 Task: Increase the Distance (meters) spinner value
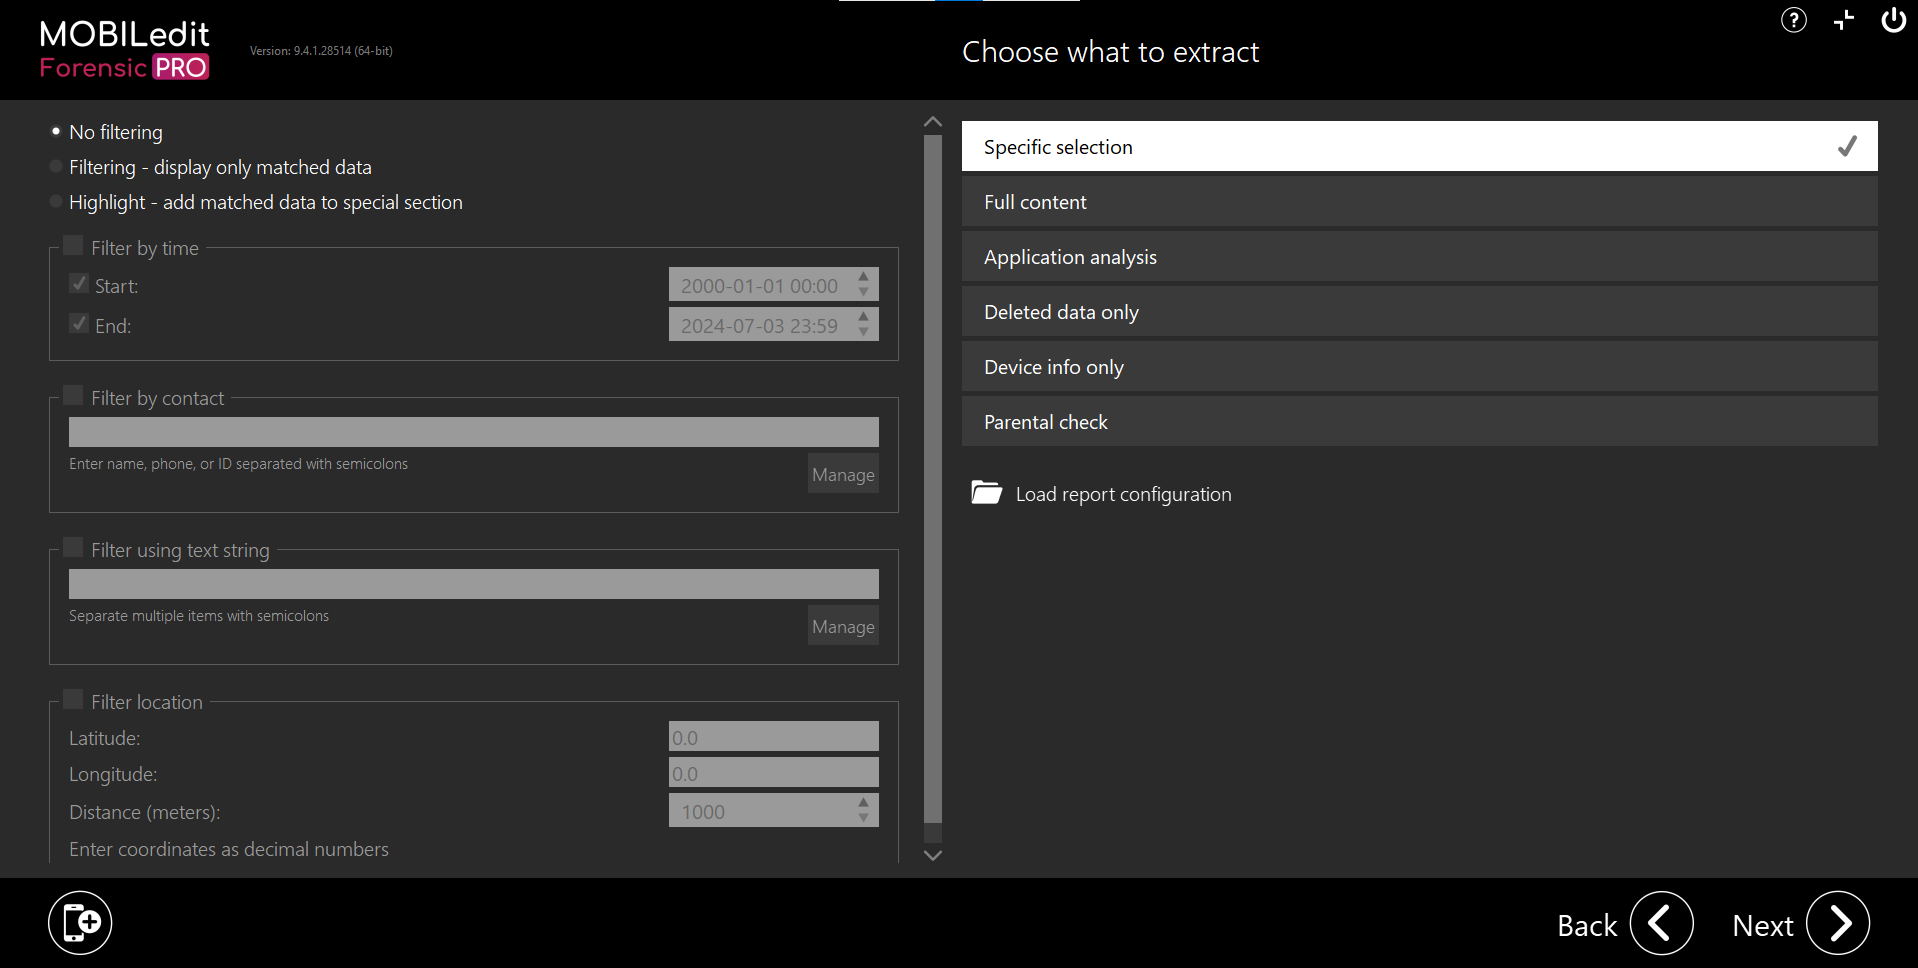tap(863, 803)
